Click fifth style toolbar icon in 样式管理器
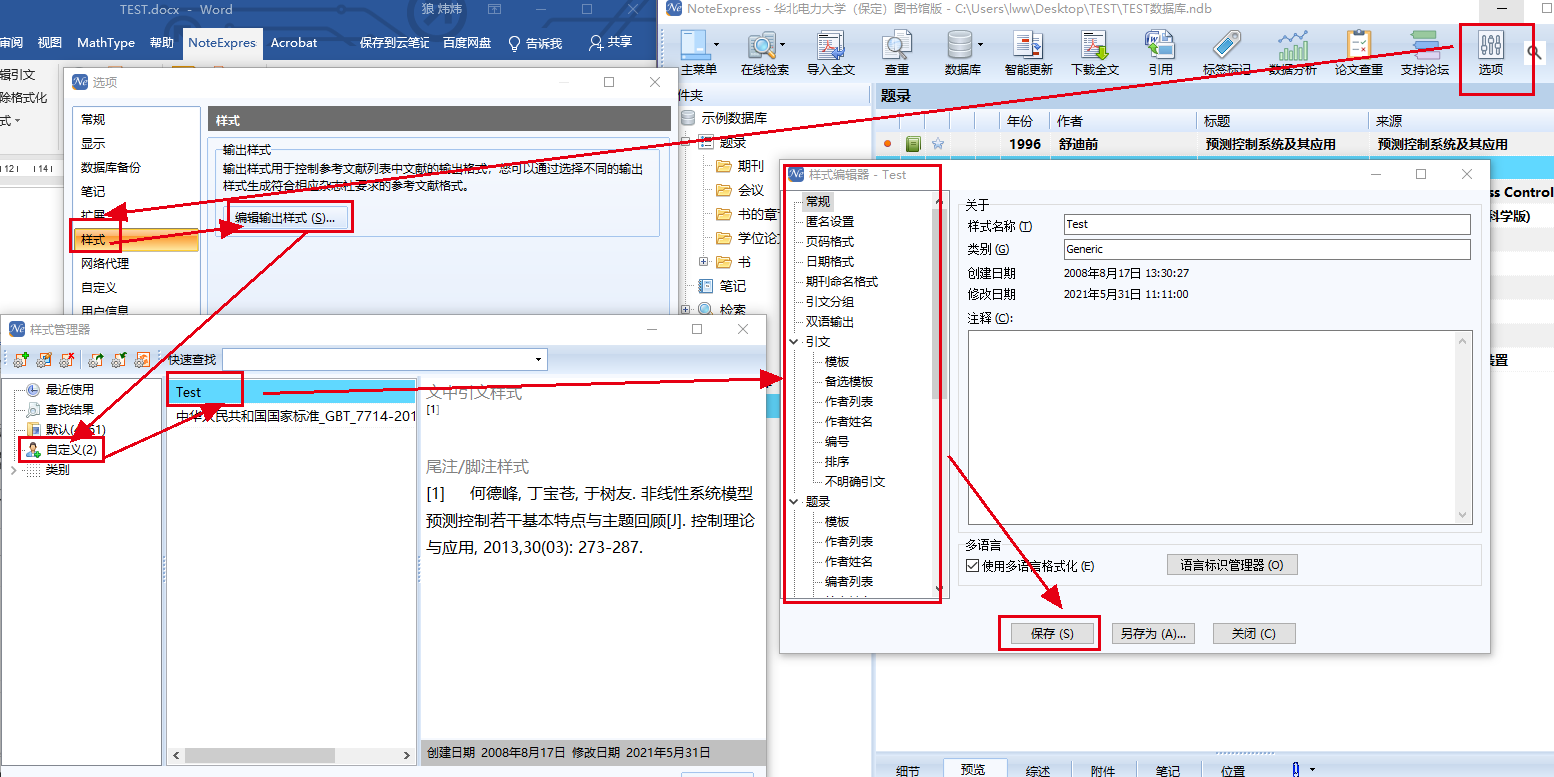1554x777 pixels. pyautogui.click(x=119, y=359)
